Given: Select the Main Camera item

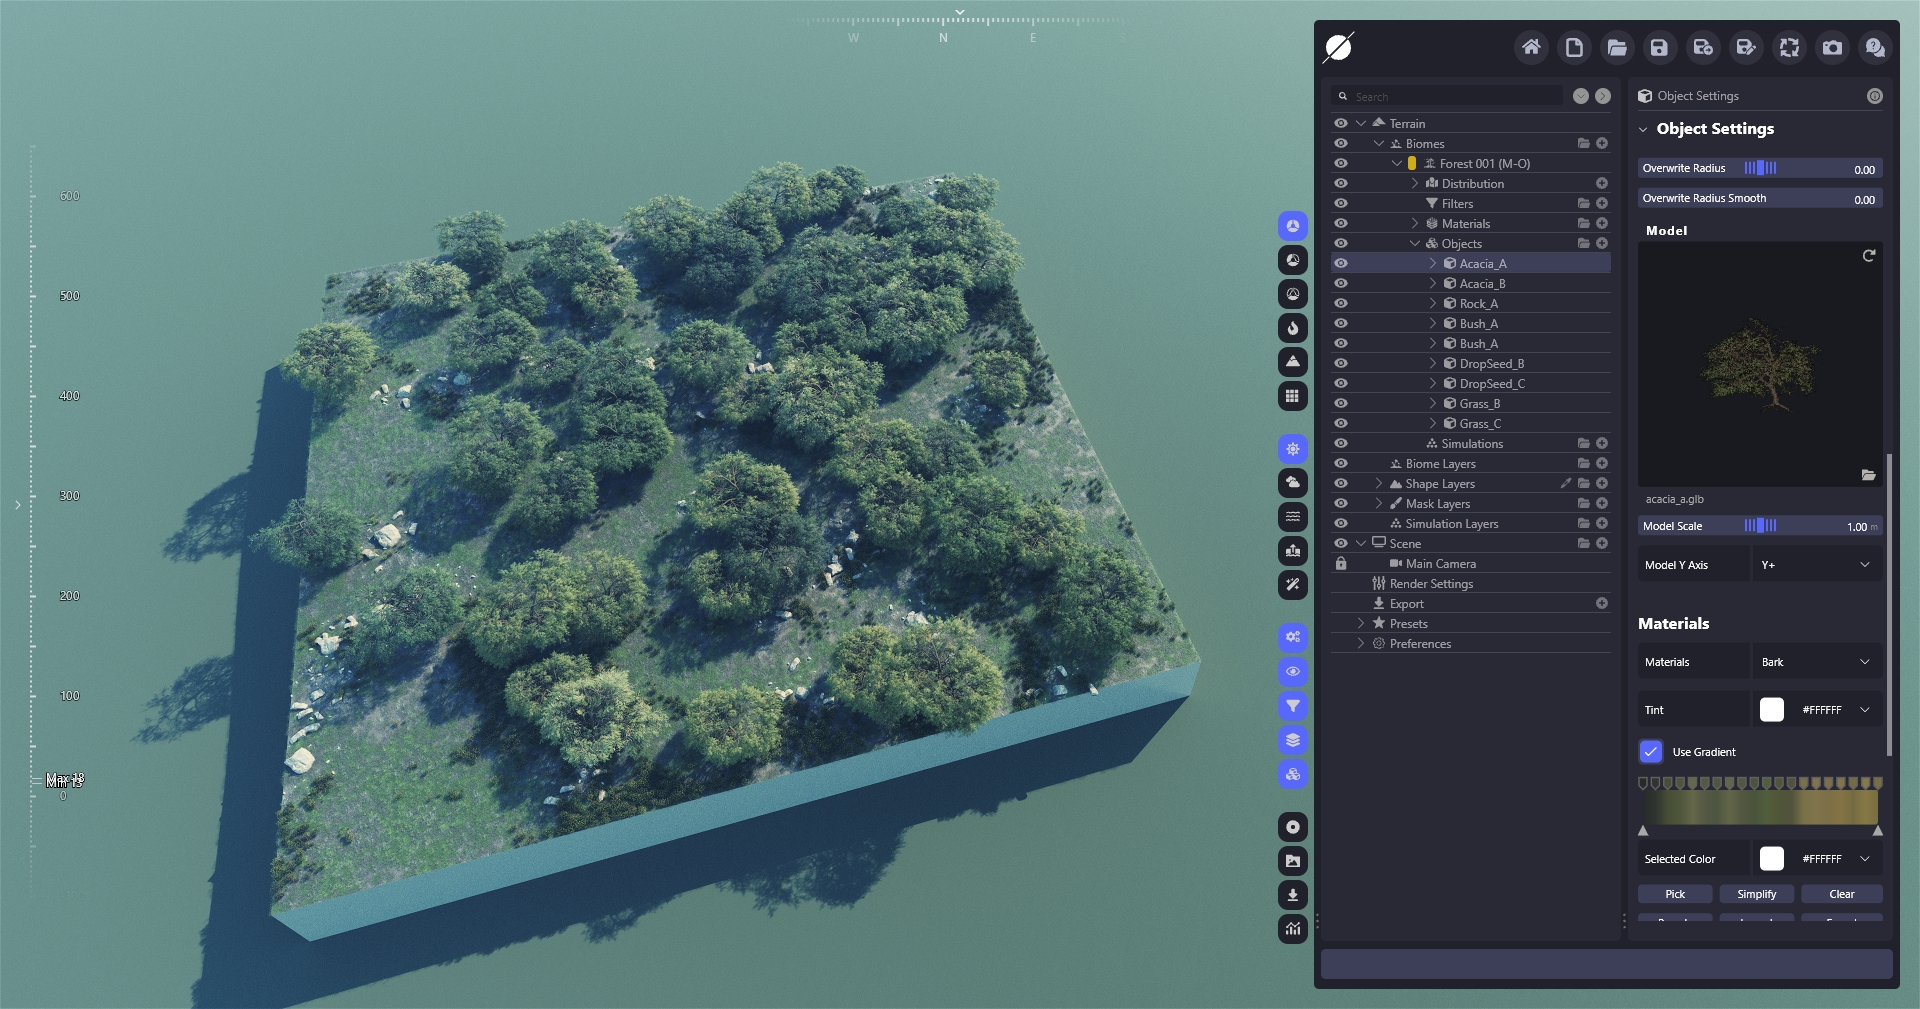Looking at the screenshot, I should pyautogui.click(x=1440, y=563).
